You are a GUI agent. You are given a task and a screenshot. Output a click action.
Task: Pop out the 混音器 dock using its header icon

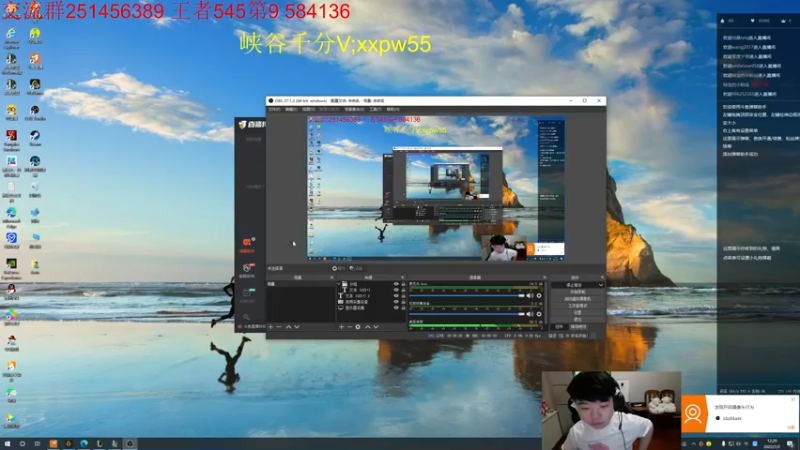(544, 277)
